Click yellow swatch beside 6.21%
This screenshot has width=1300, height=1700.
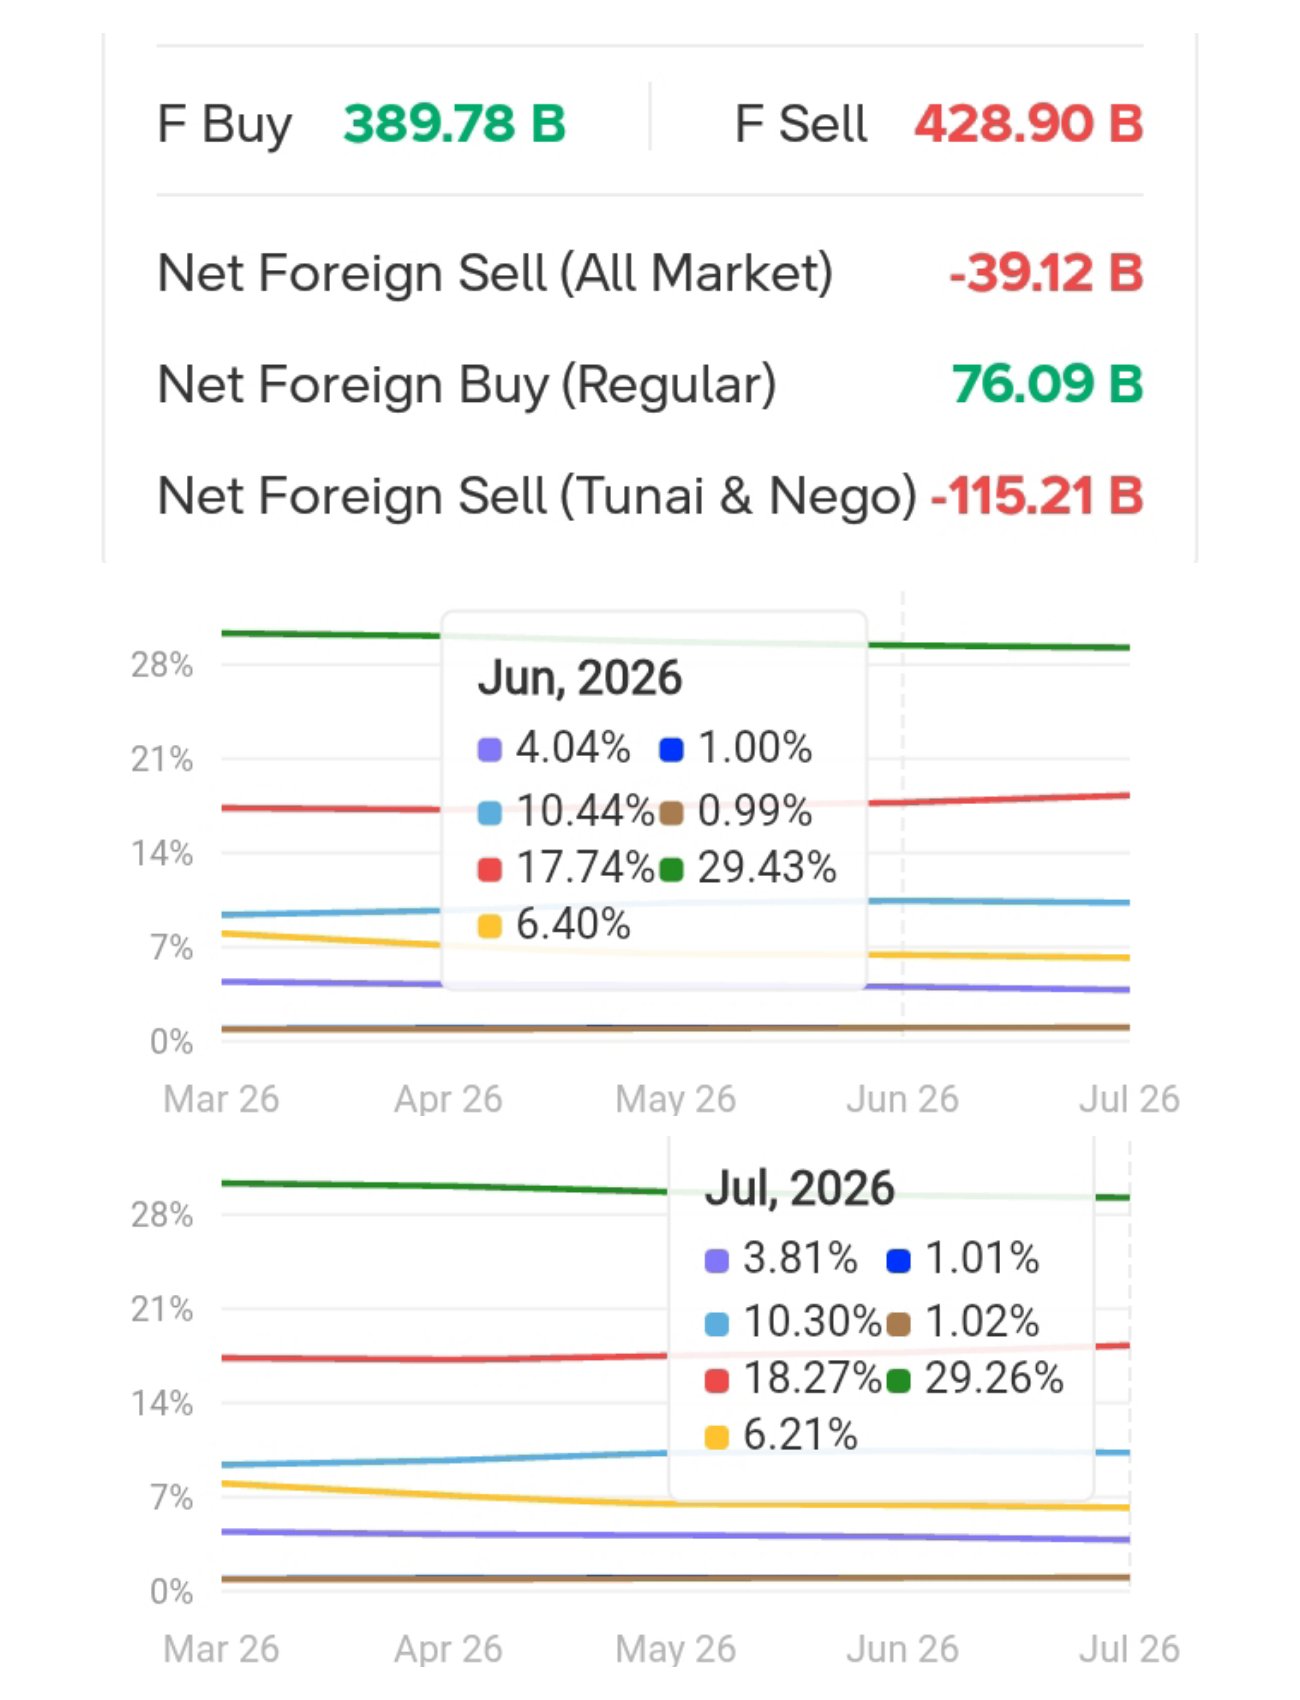pos(716,1438)
